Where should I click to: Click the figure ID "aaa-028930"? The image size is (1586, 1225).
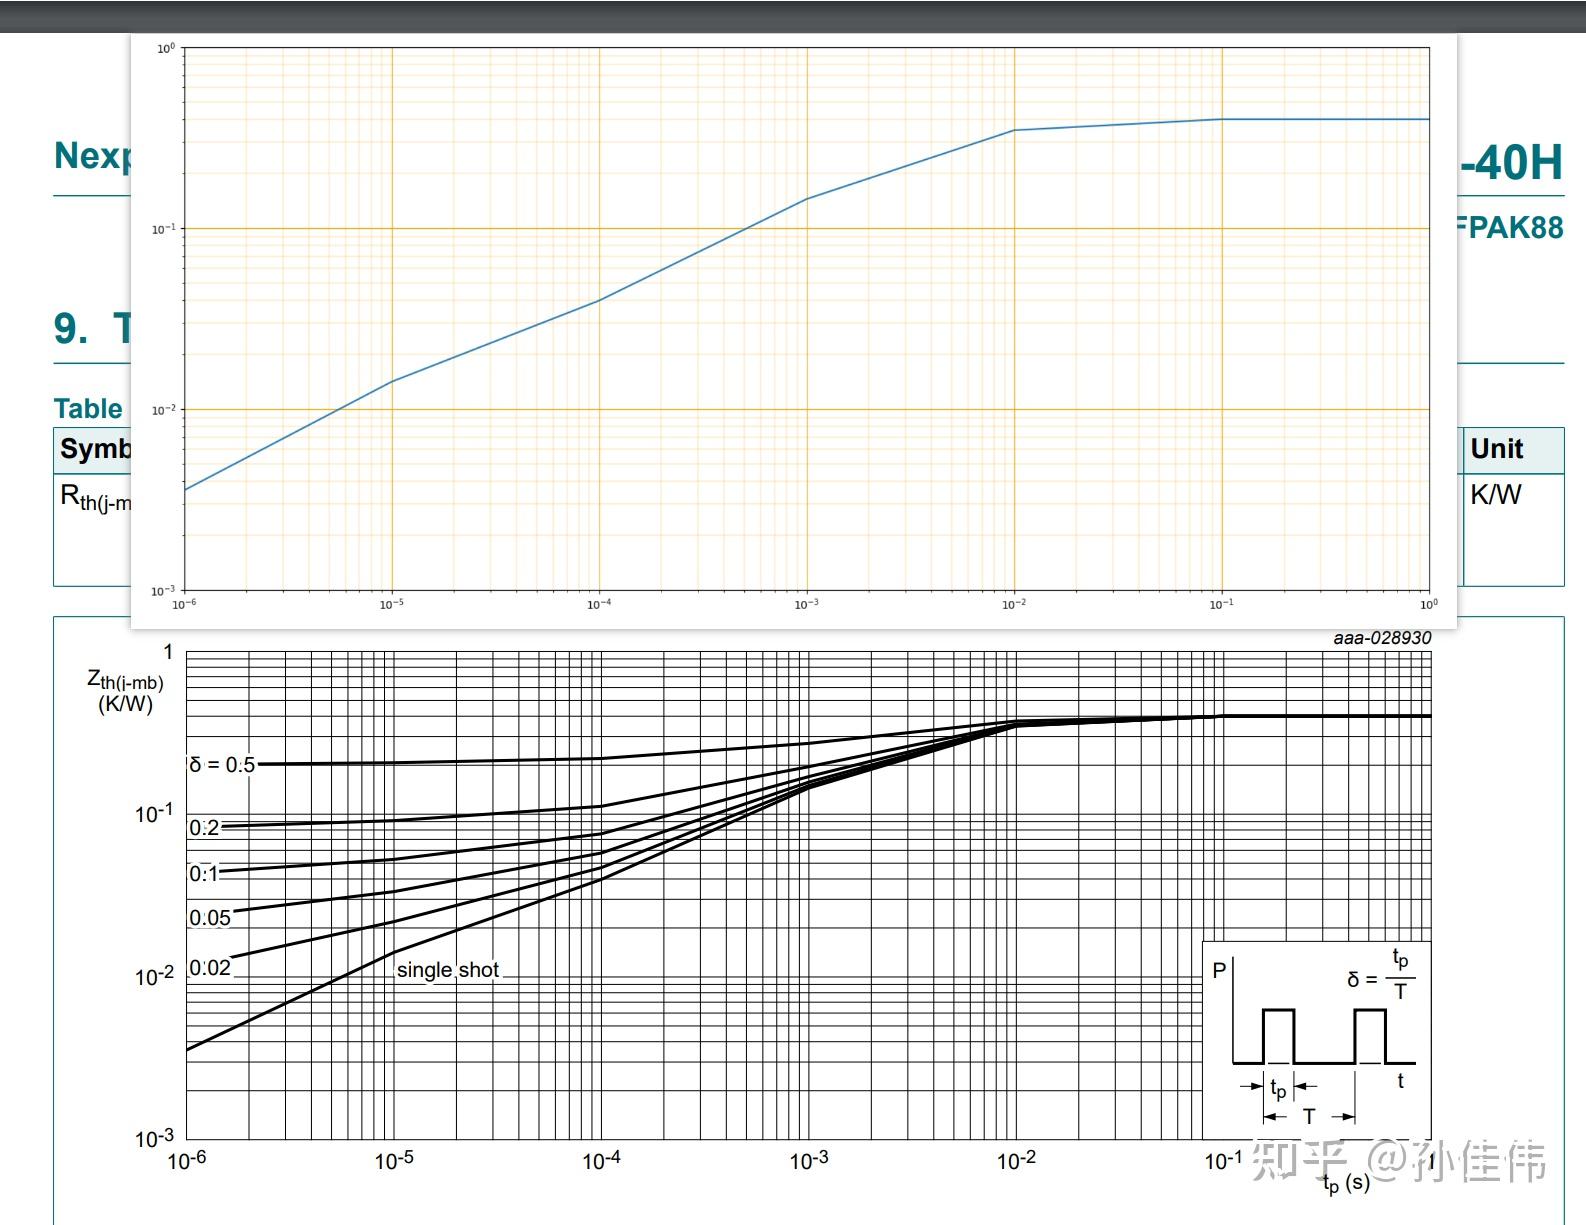pyautogui.click(x=1382, y=638)
